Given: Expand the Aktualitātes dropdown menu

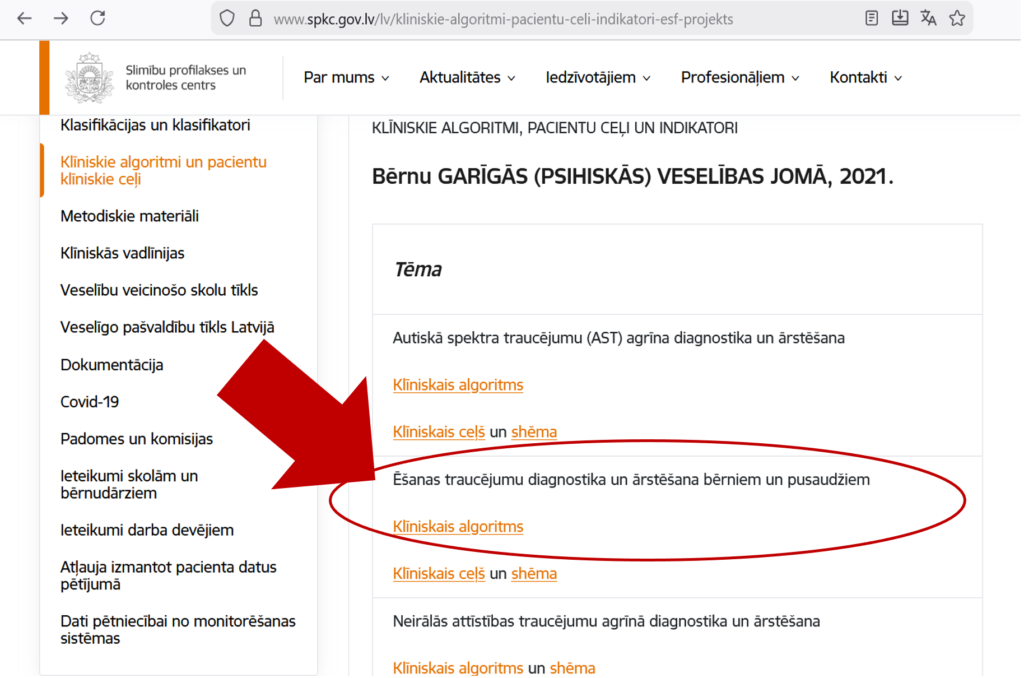Looking at the screenshot, I should pyautogui.click(x=467, y=78).
